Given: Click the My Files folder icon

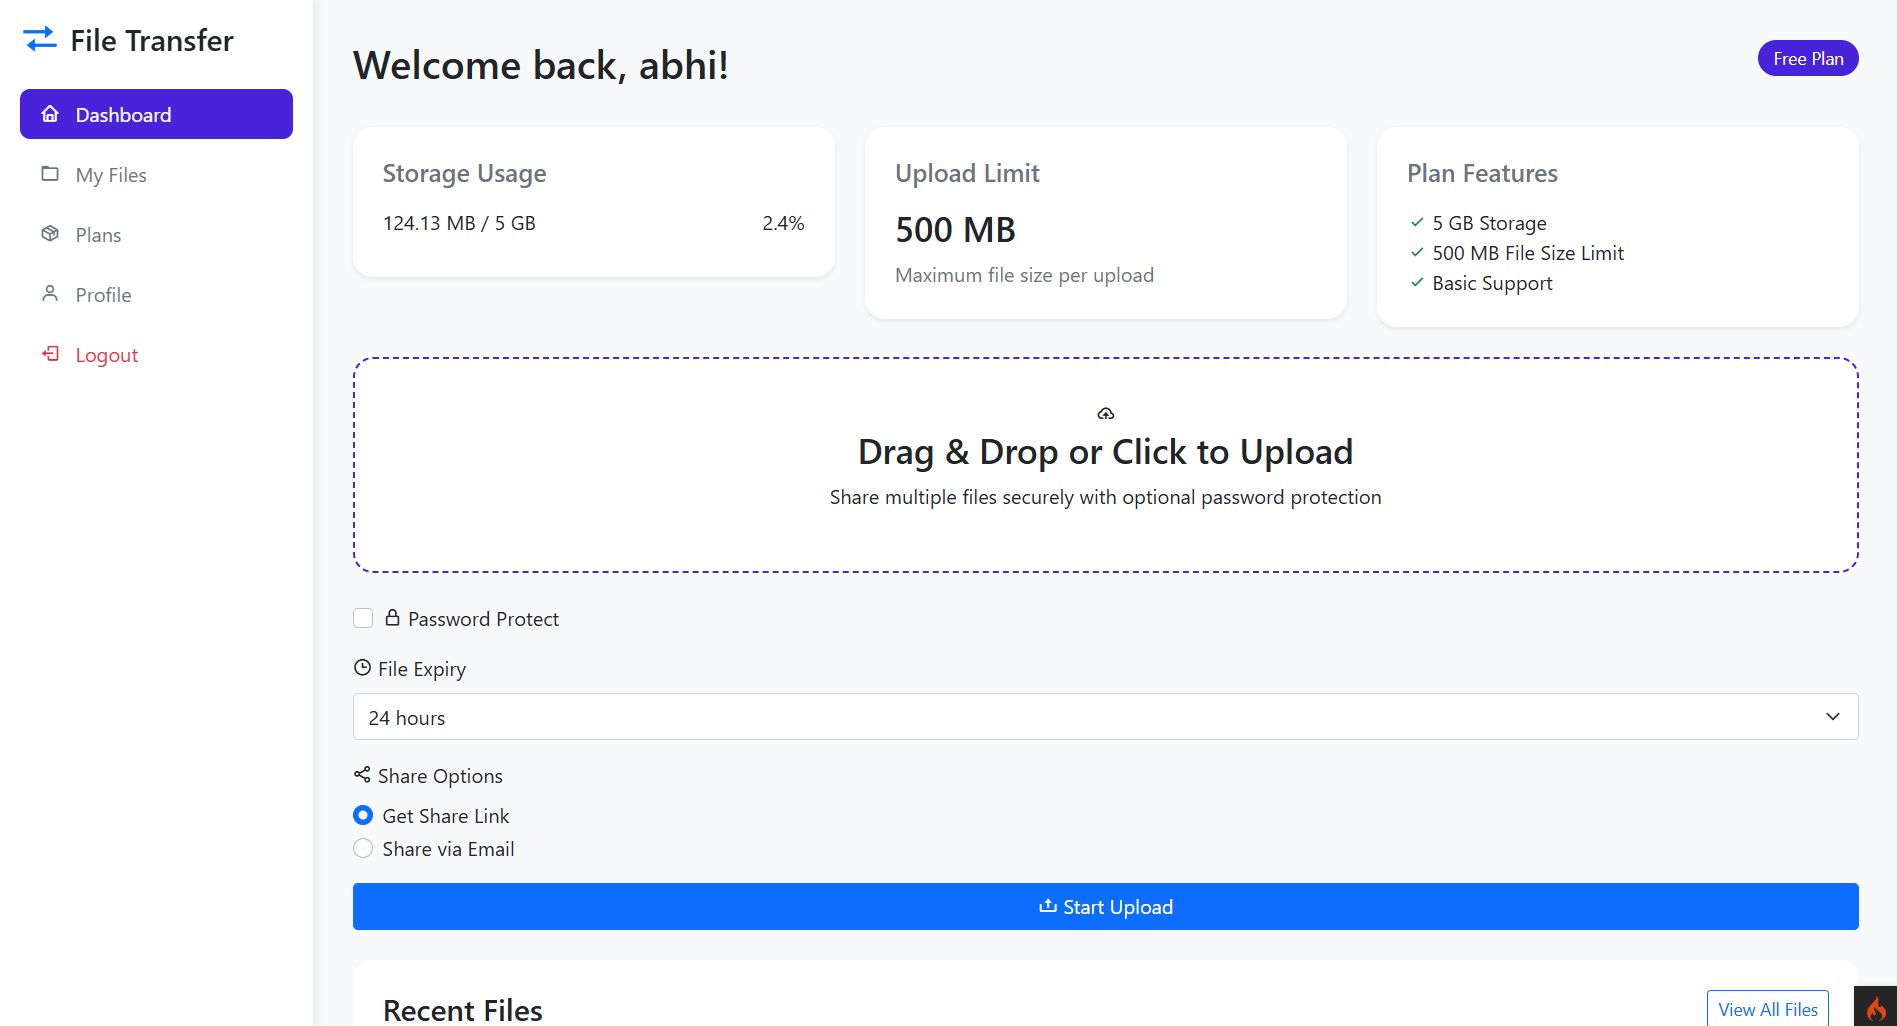Looking at the screenshot, I should (x=50, y=174).
